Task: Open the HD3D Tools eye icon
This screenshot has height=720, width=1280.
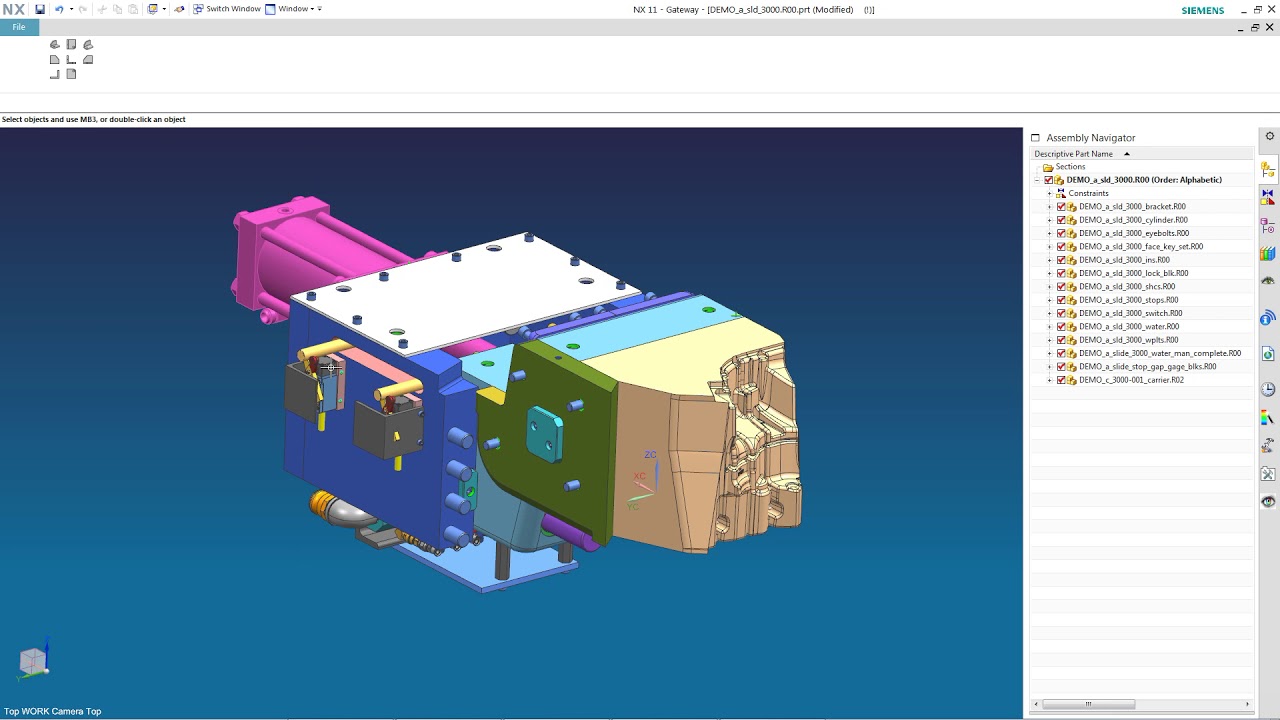Action: point(1268,282)
